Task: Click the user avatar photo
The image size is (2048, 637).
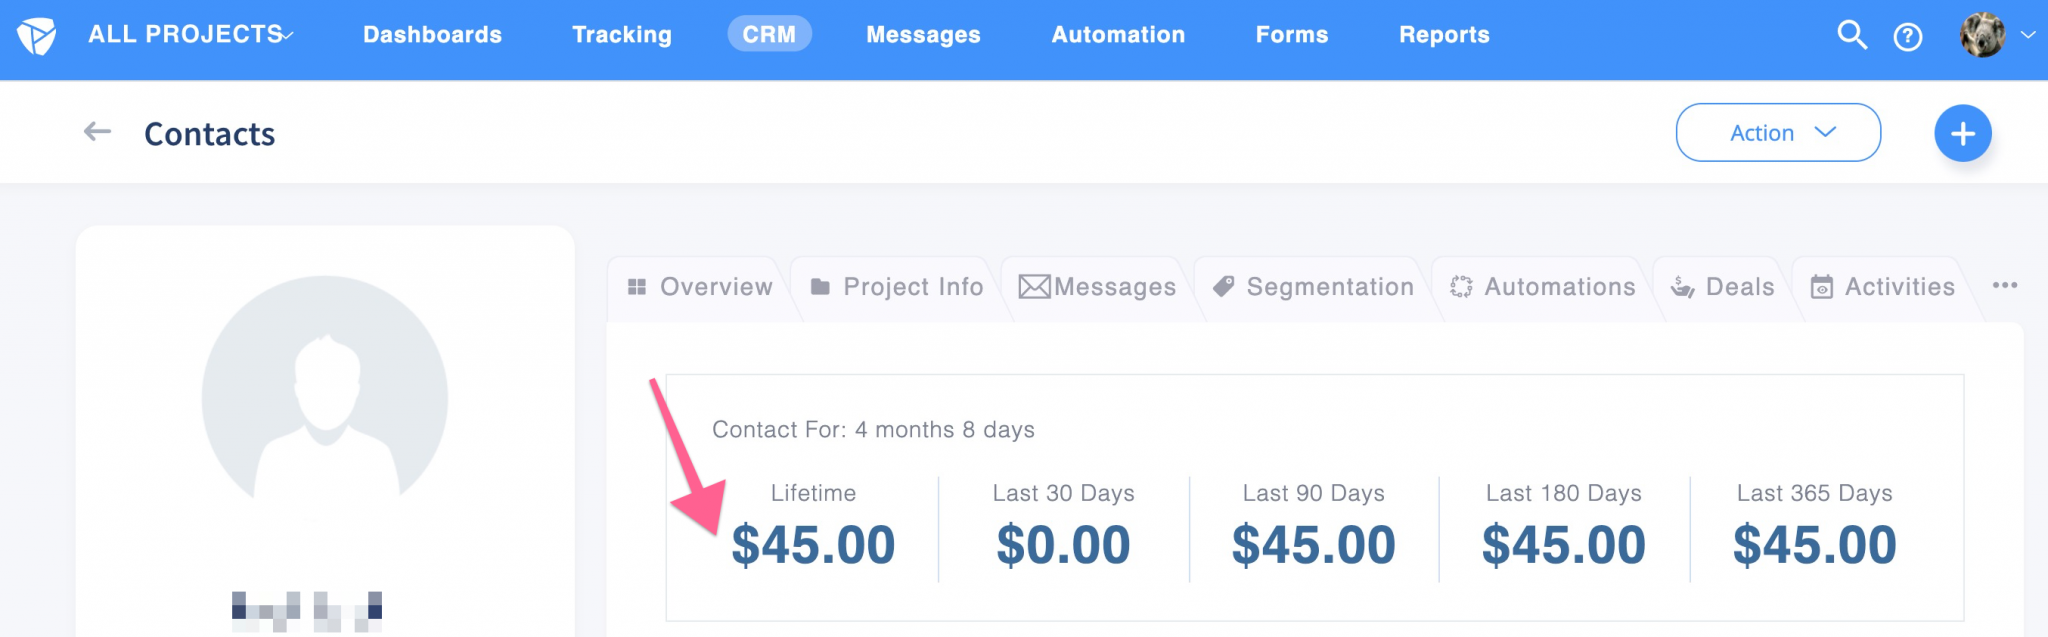Action: point(1982,35)
